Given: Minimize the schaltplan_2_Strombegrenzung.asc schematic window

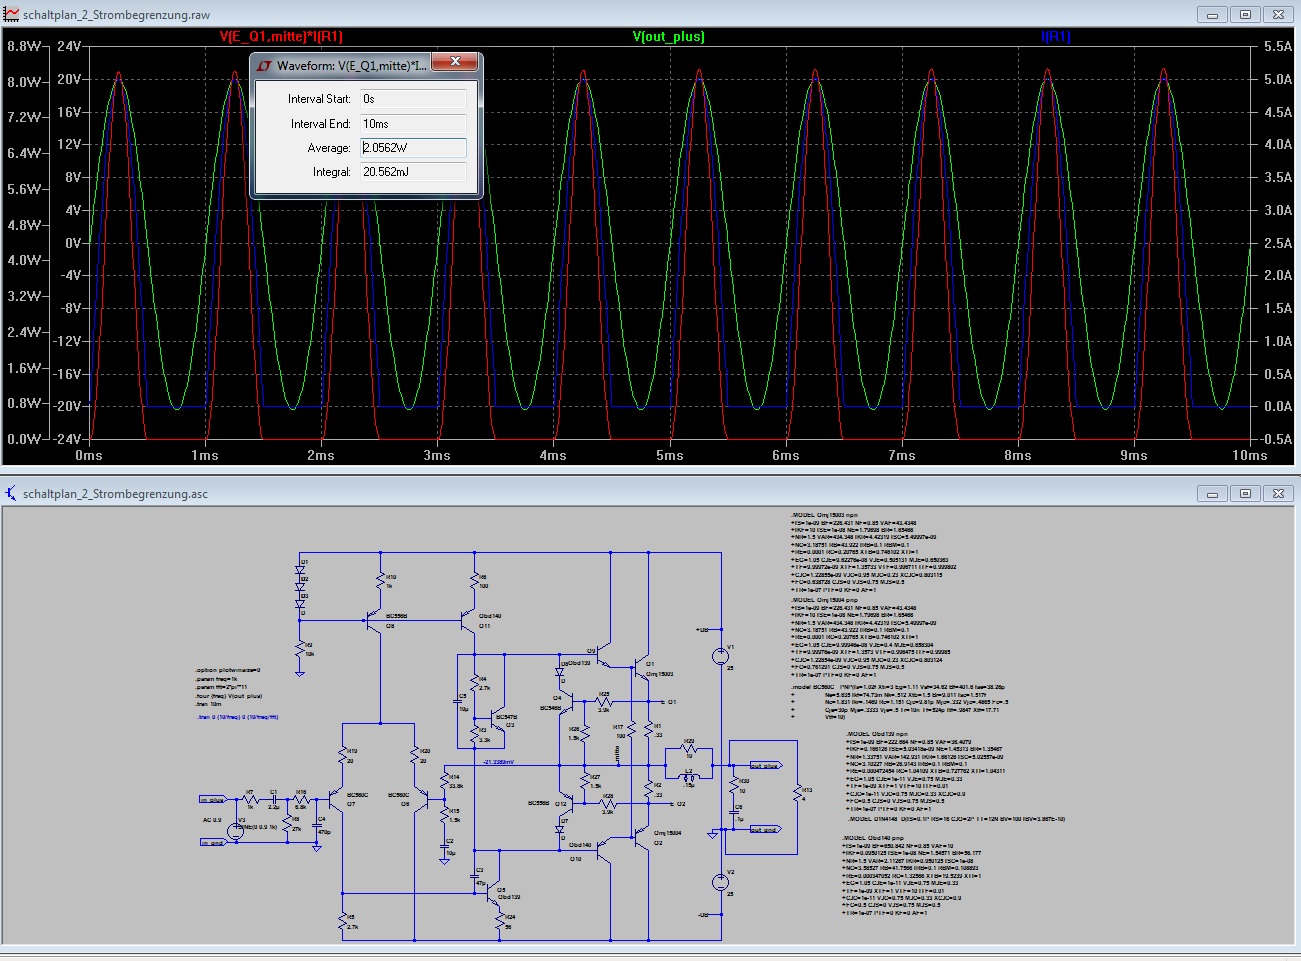Looking at the screenshot, I should coord(1213,493).
